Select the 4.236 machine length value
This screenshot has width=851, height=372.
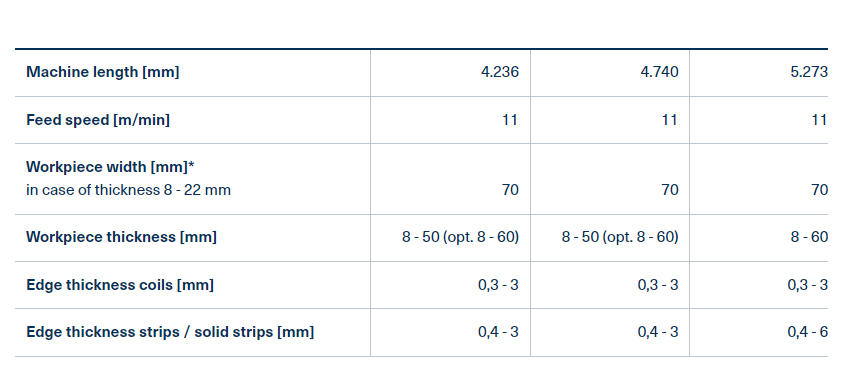point(500,72)
